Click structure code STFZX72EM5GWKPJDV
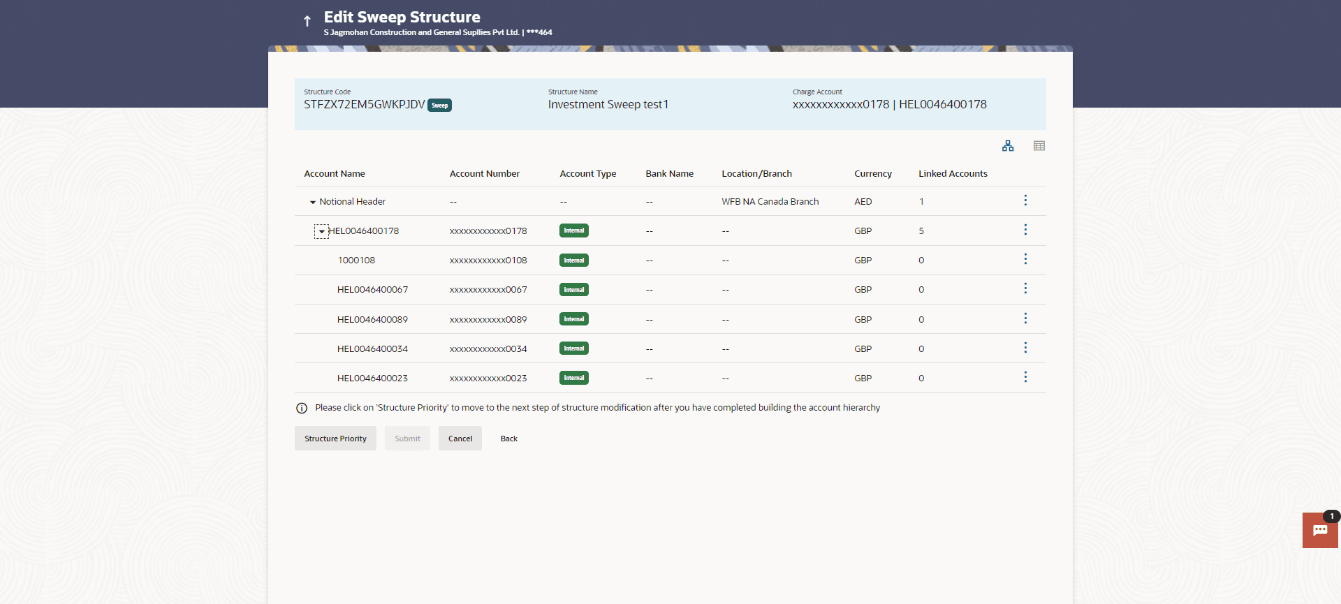Image resolution: width=1341 pixels, height=604 pixels. pos(364,104)
